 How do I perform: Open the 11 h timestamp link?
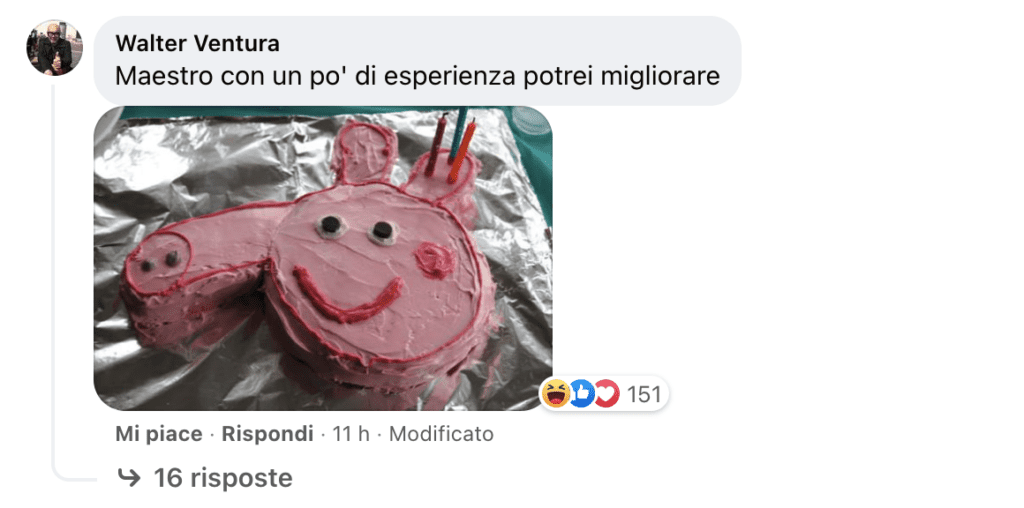[351, 434]
